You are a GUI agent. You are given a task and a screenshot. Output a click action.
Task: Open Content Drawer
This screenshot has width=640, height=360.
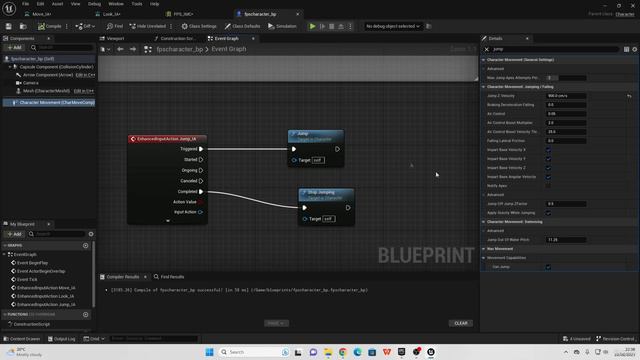coord(22,339)
